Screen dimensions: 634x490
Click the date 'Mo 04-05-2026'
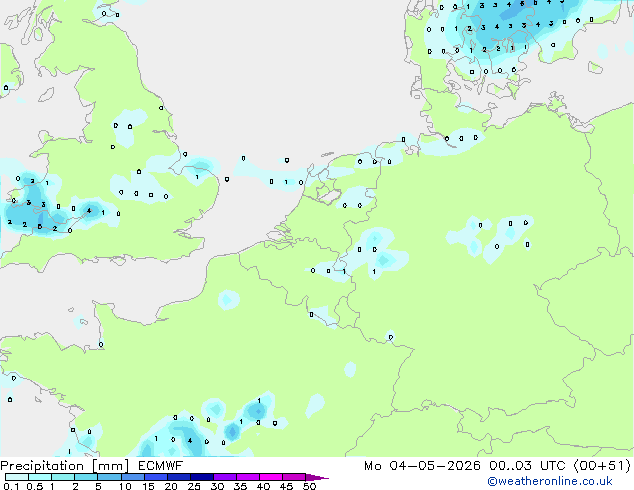click(423, 466)
